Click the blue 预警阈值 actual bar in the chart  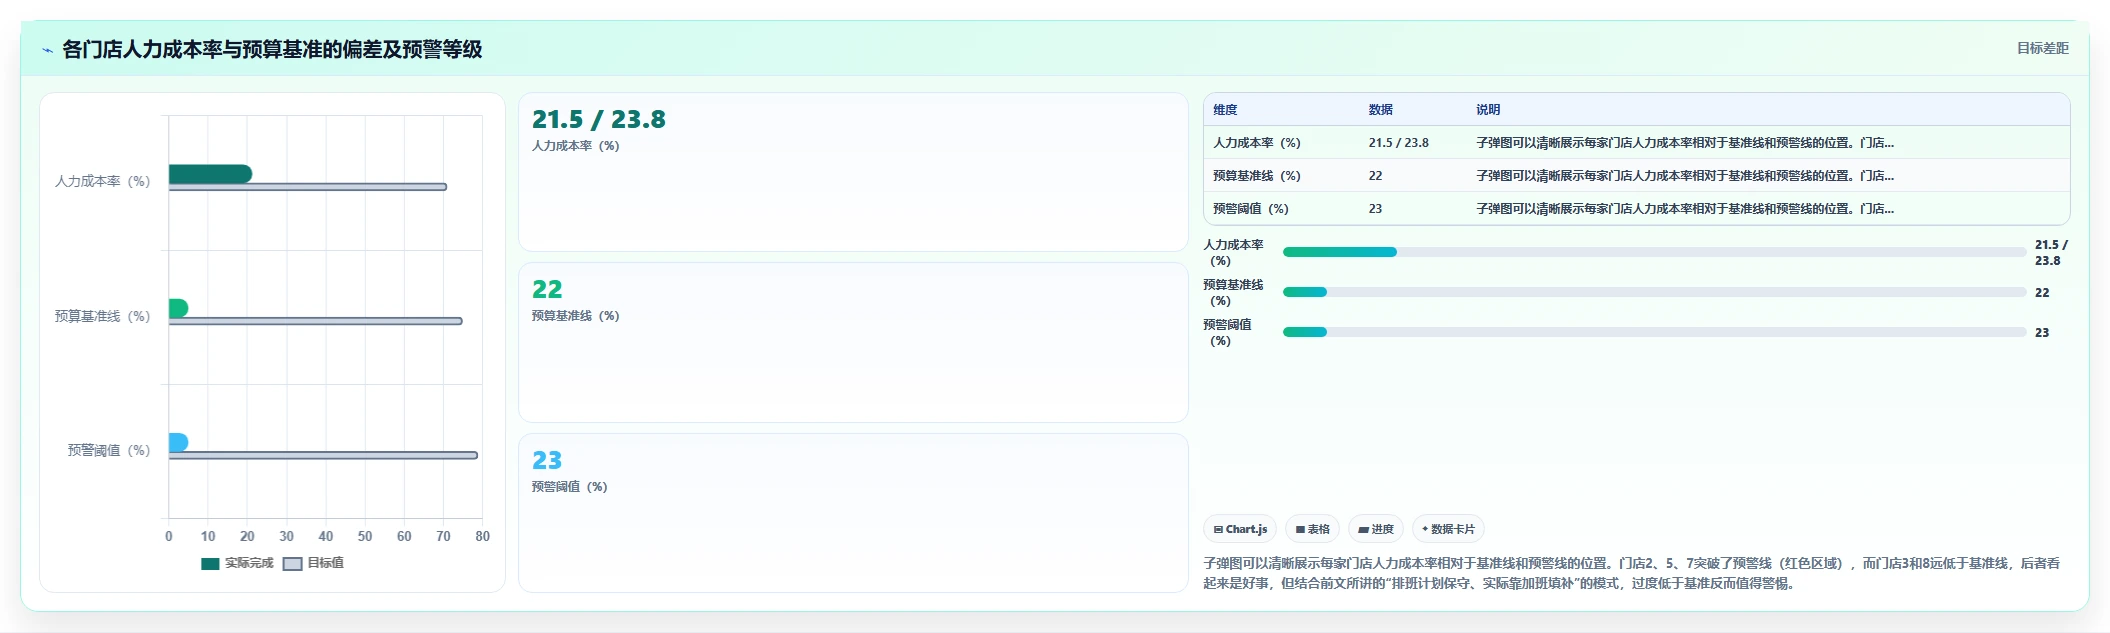coord(178,442)
